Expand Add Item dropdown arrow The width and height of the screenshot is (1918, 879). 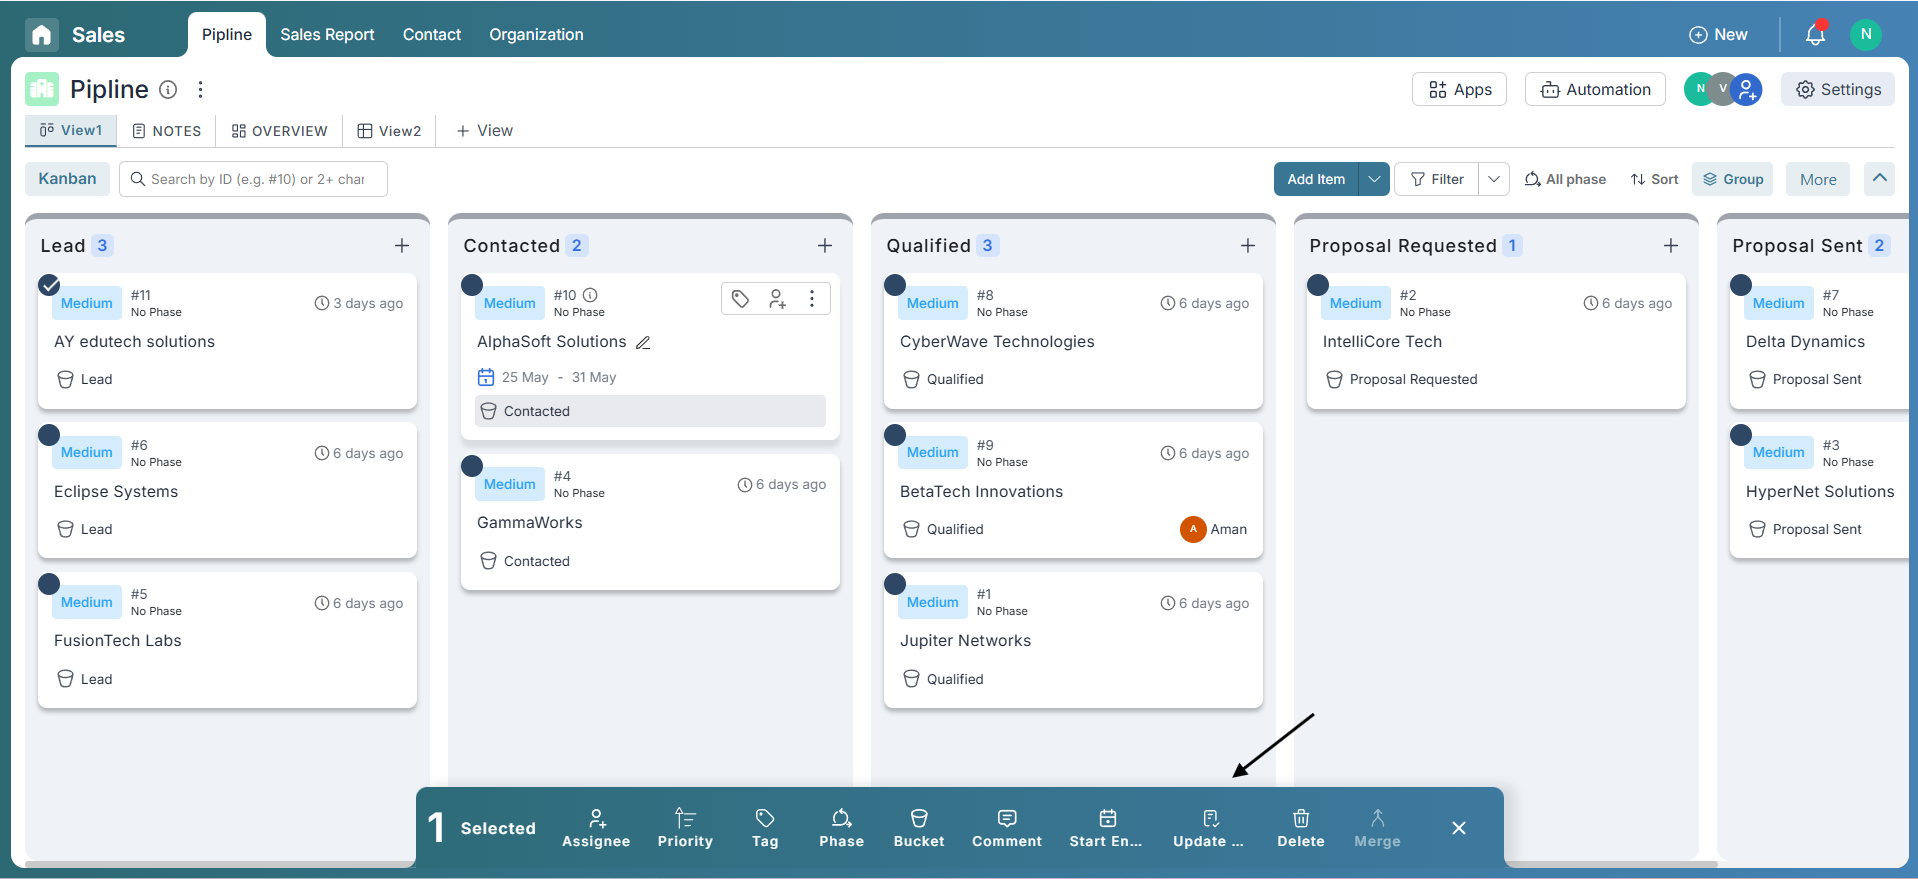(1374, 179)
